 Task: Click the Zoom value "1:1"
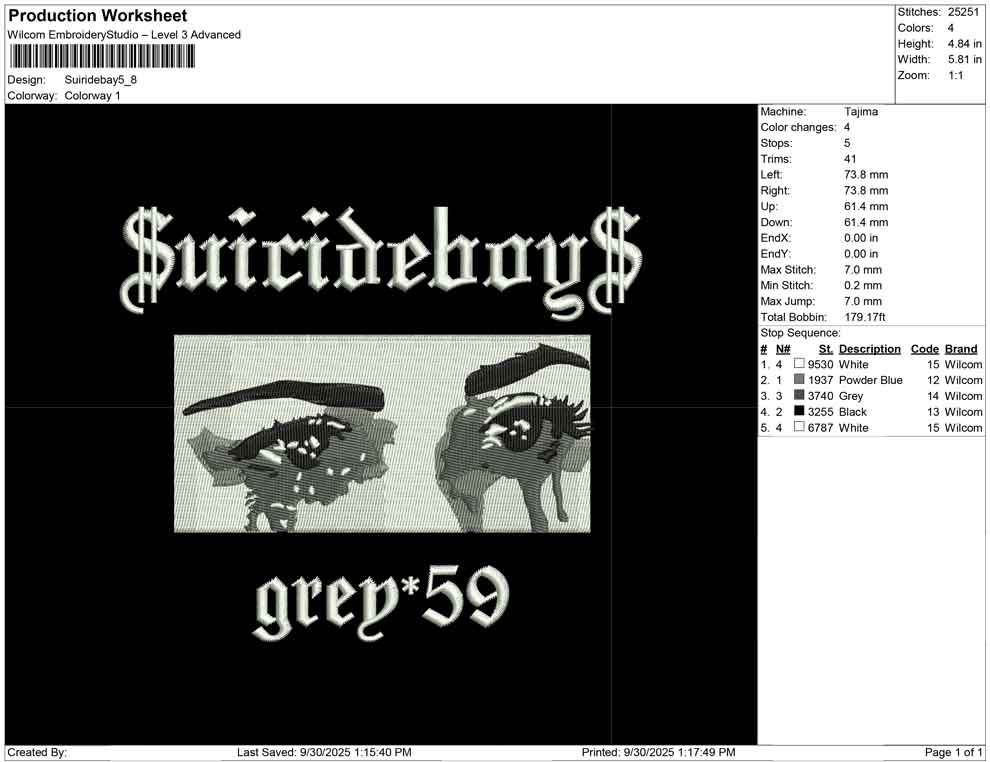[x=955, y=75]
